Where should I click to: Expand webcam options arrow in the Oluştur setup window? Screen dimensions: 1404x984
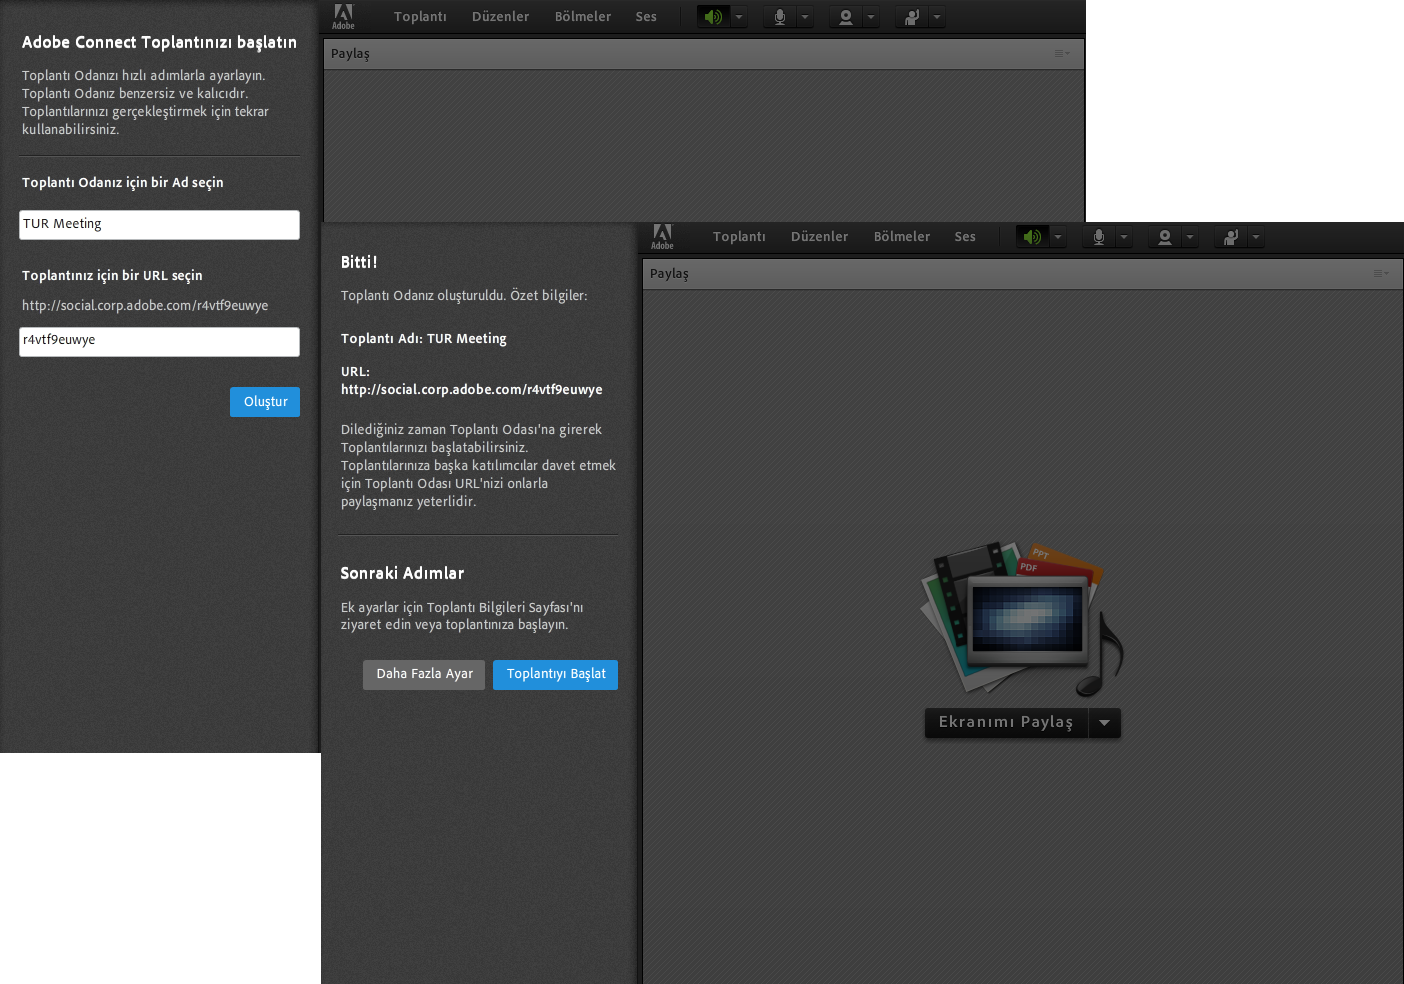click(x=870, y=17)
